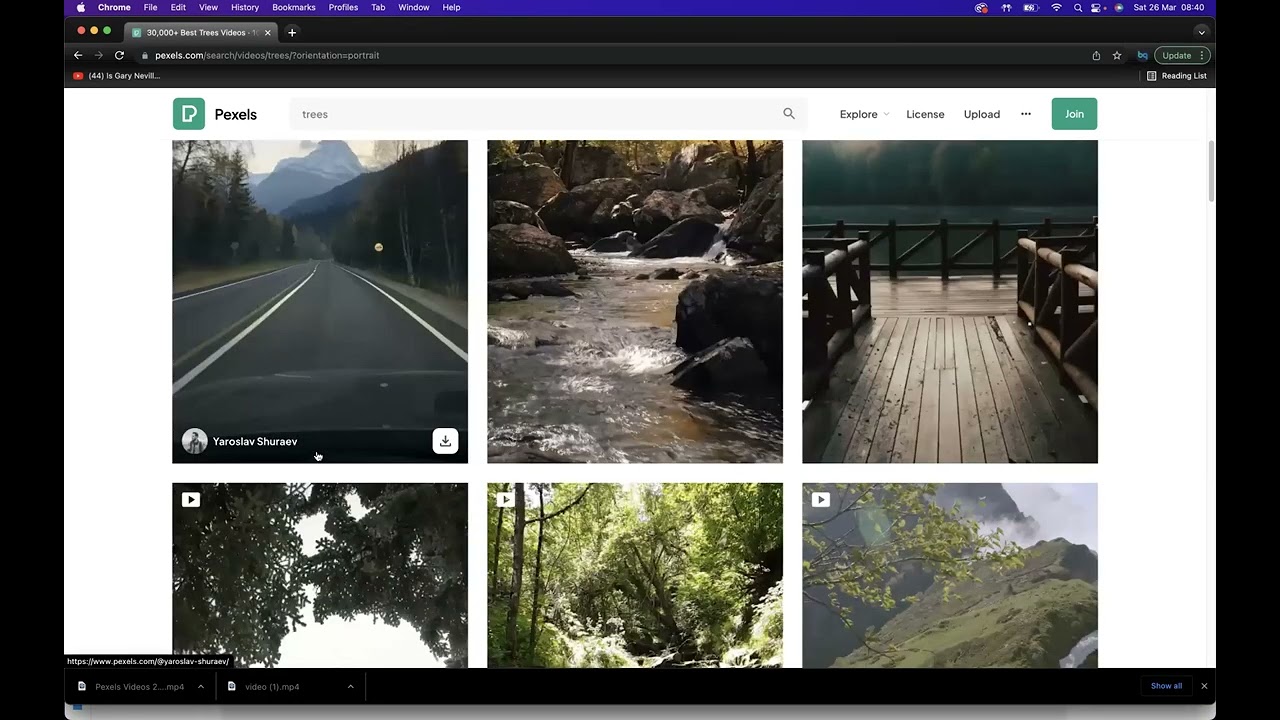This screenshot has width=1280, height=720.
Task: Open downloaded Pexels Videos mp4 file
Action: click(140, 686)
